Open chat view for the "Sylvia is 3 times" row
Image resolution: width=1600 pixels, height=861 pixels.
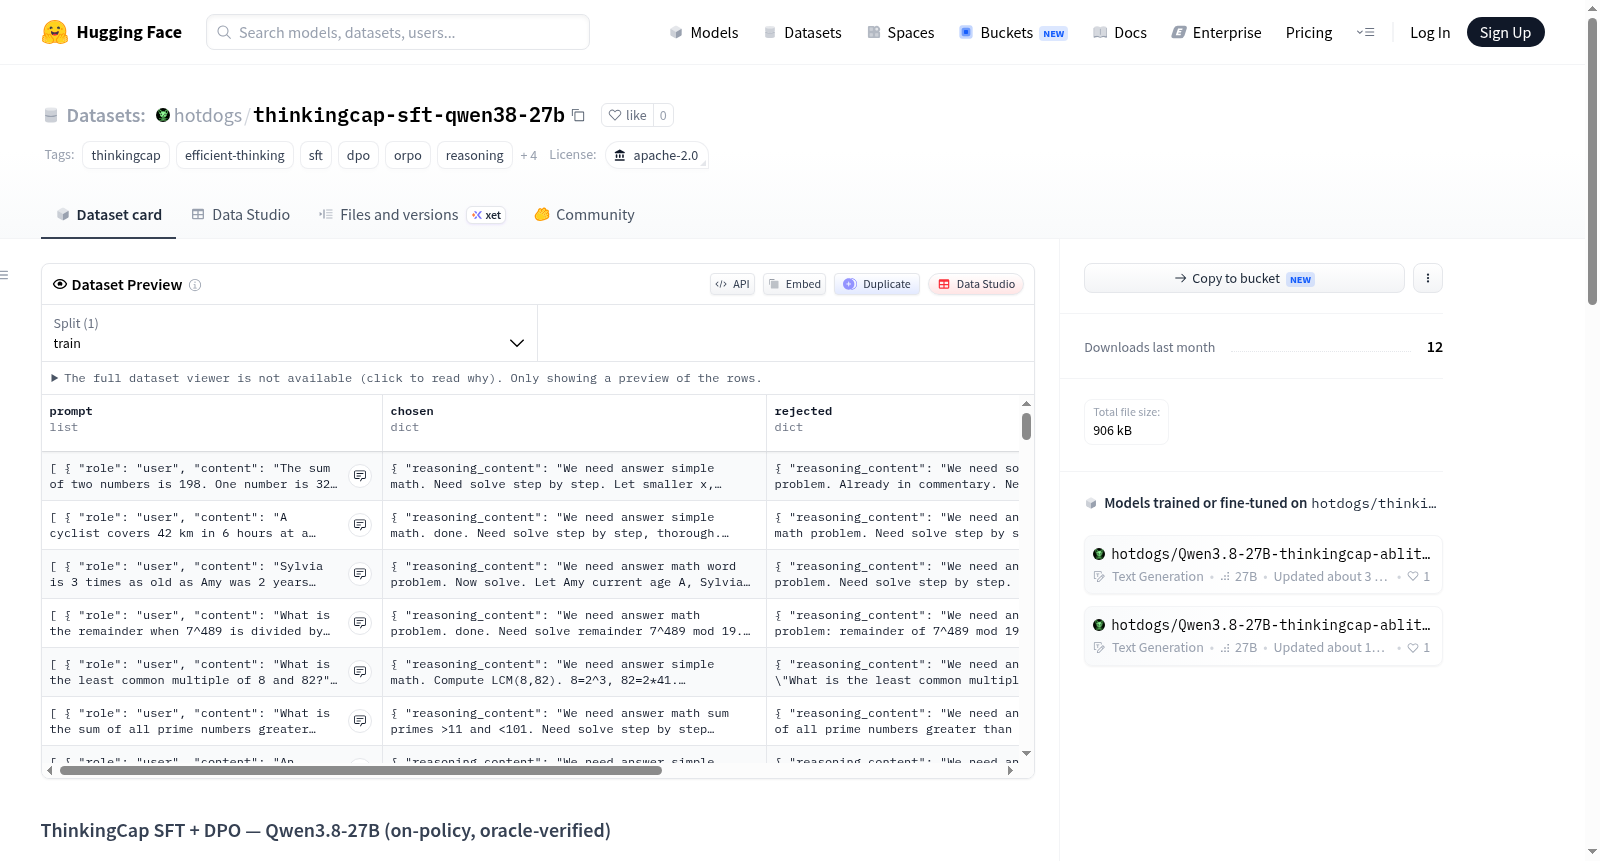[360, 574]
